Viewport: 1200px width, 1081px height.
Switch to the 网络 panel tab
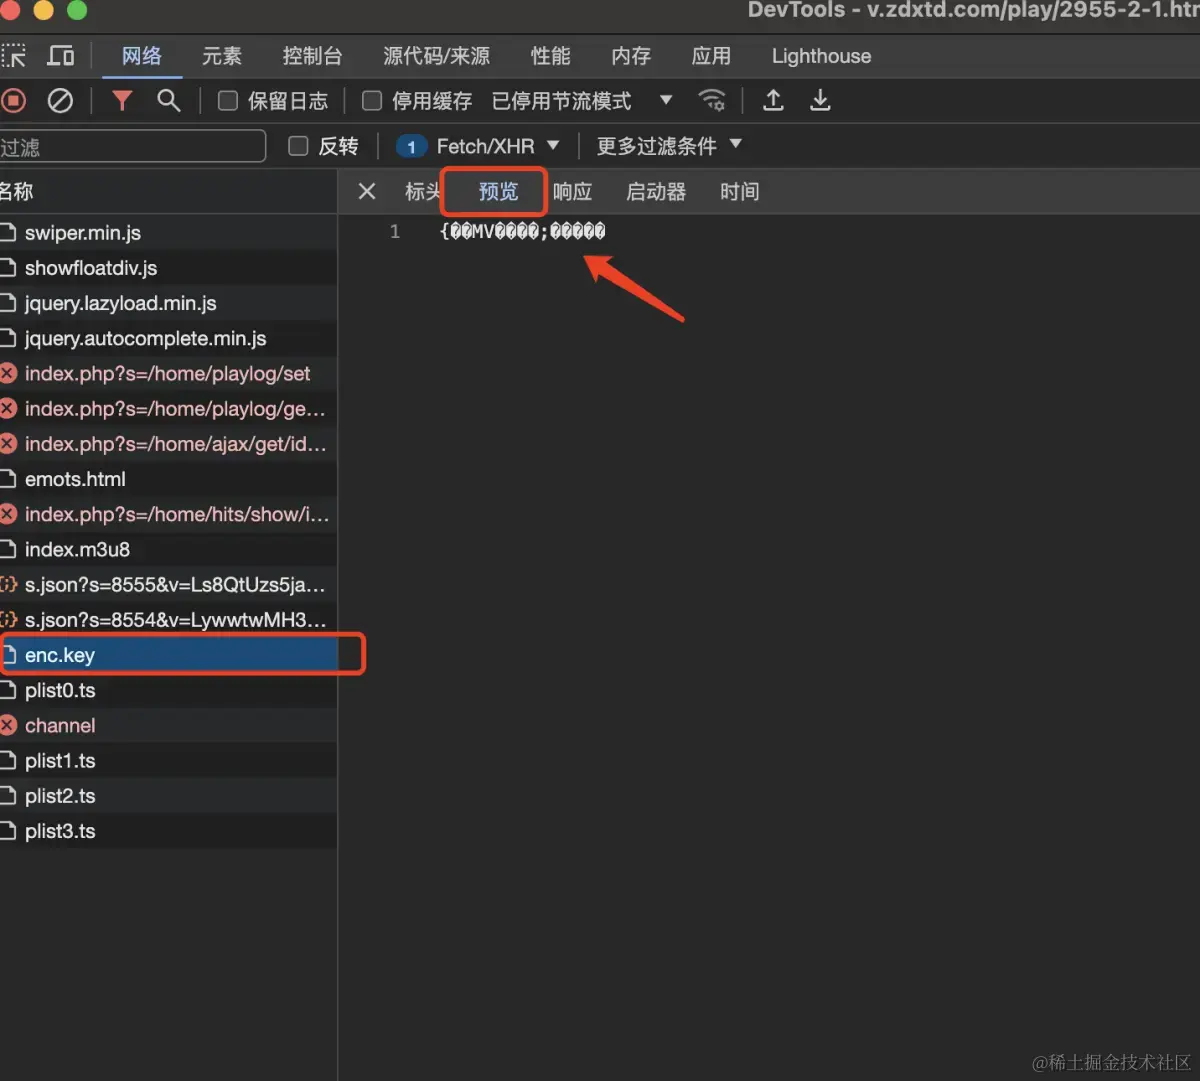[142, 56]
